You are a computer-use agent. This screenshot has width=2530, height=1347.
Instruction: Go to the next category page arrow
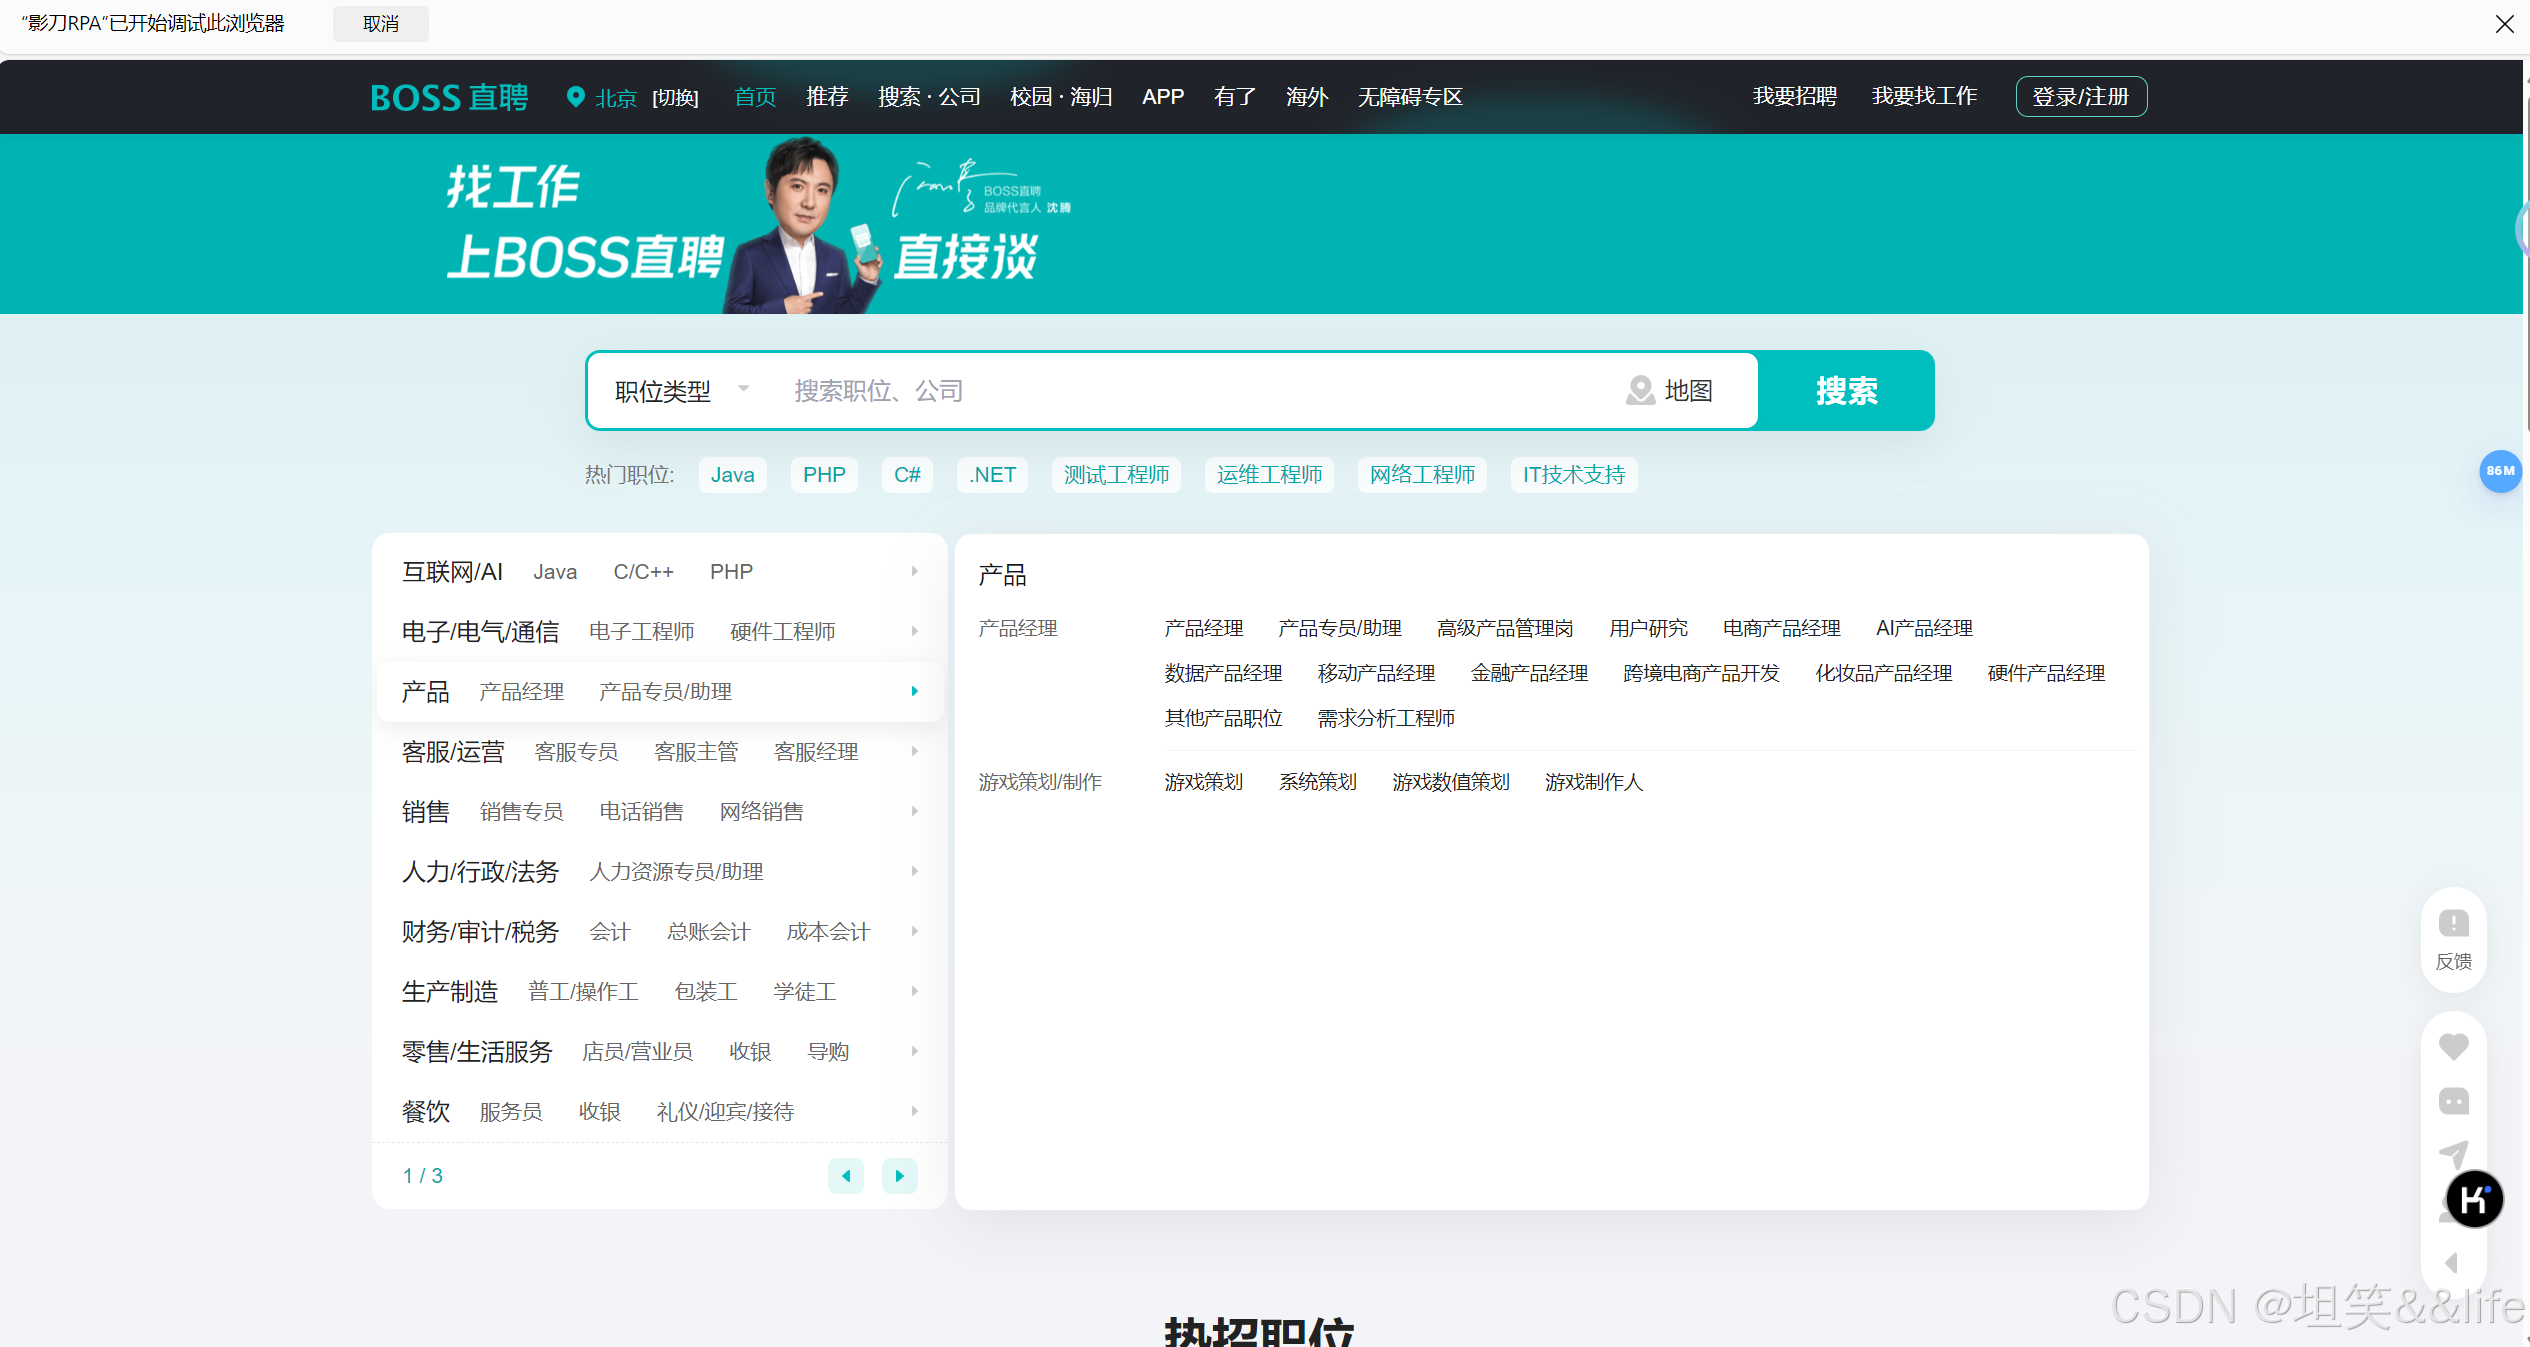point(899,1176)
